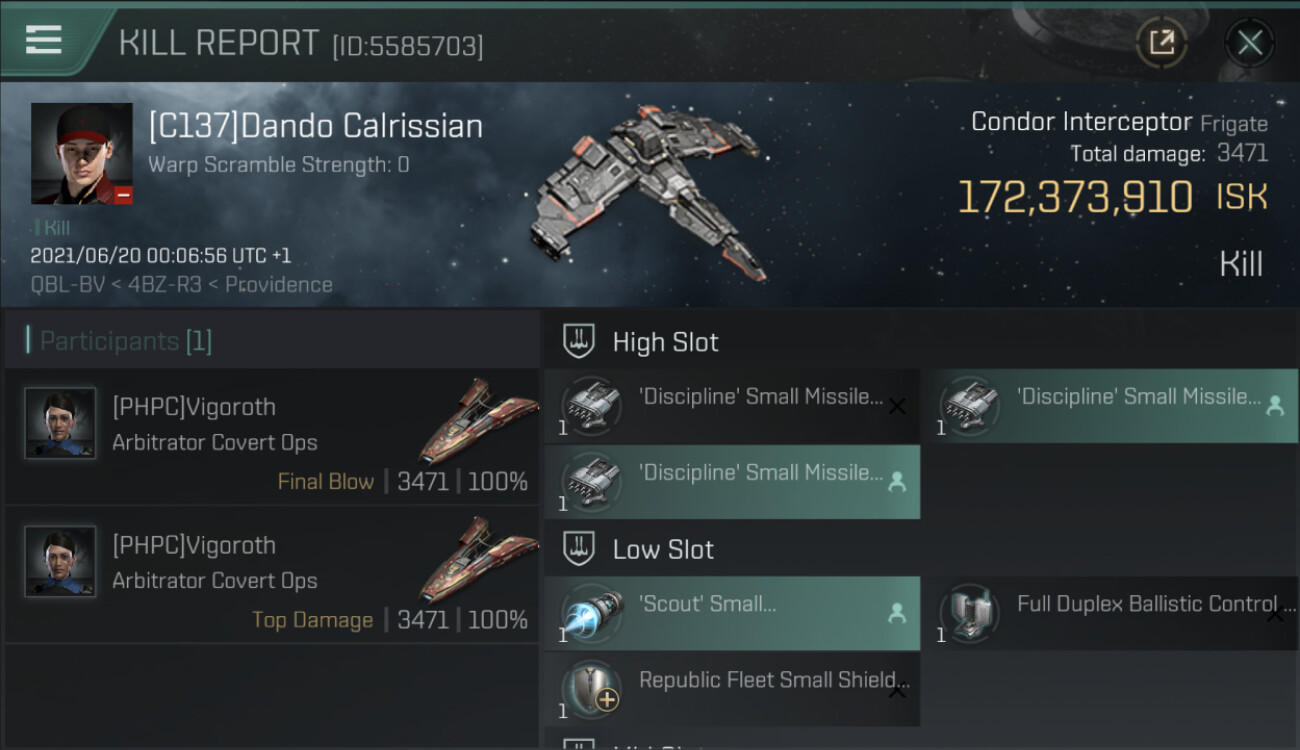Click the Final Blow Arbitrator ship icon
The width and height of the screenshot is (1300, 750).
tap(476, 420)
